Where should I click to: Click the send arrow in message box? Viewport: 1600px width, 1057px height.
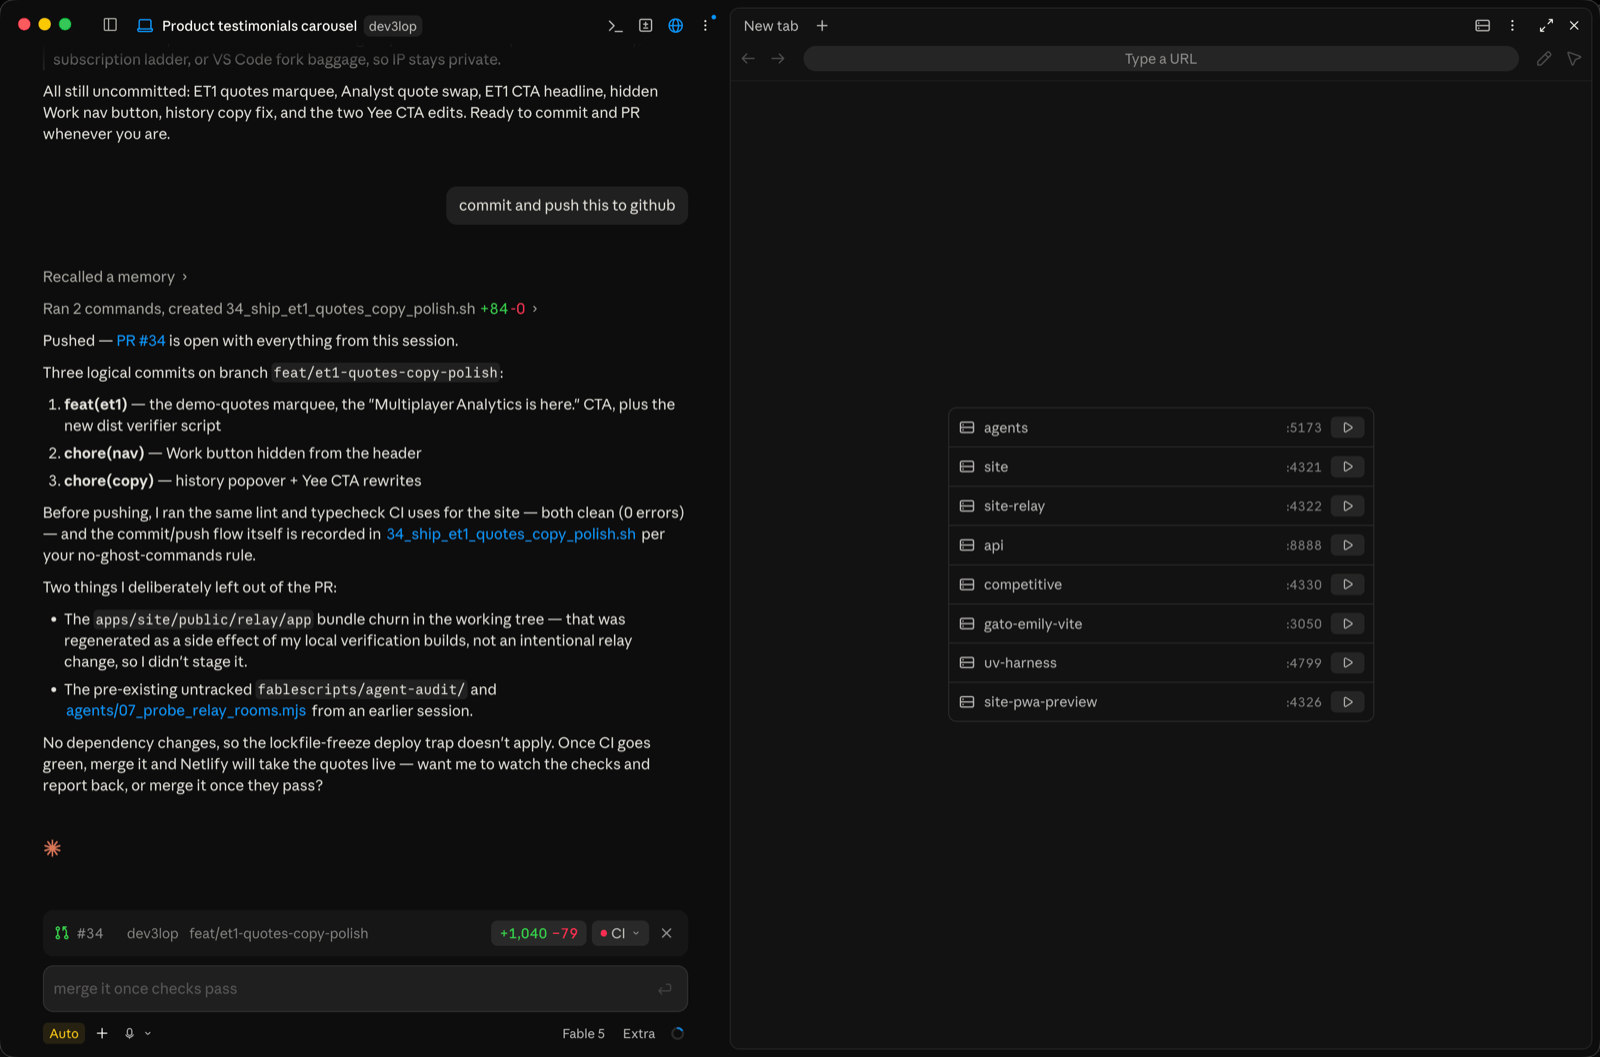point(664,989)
